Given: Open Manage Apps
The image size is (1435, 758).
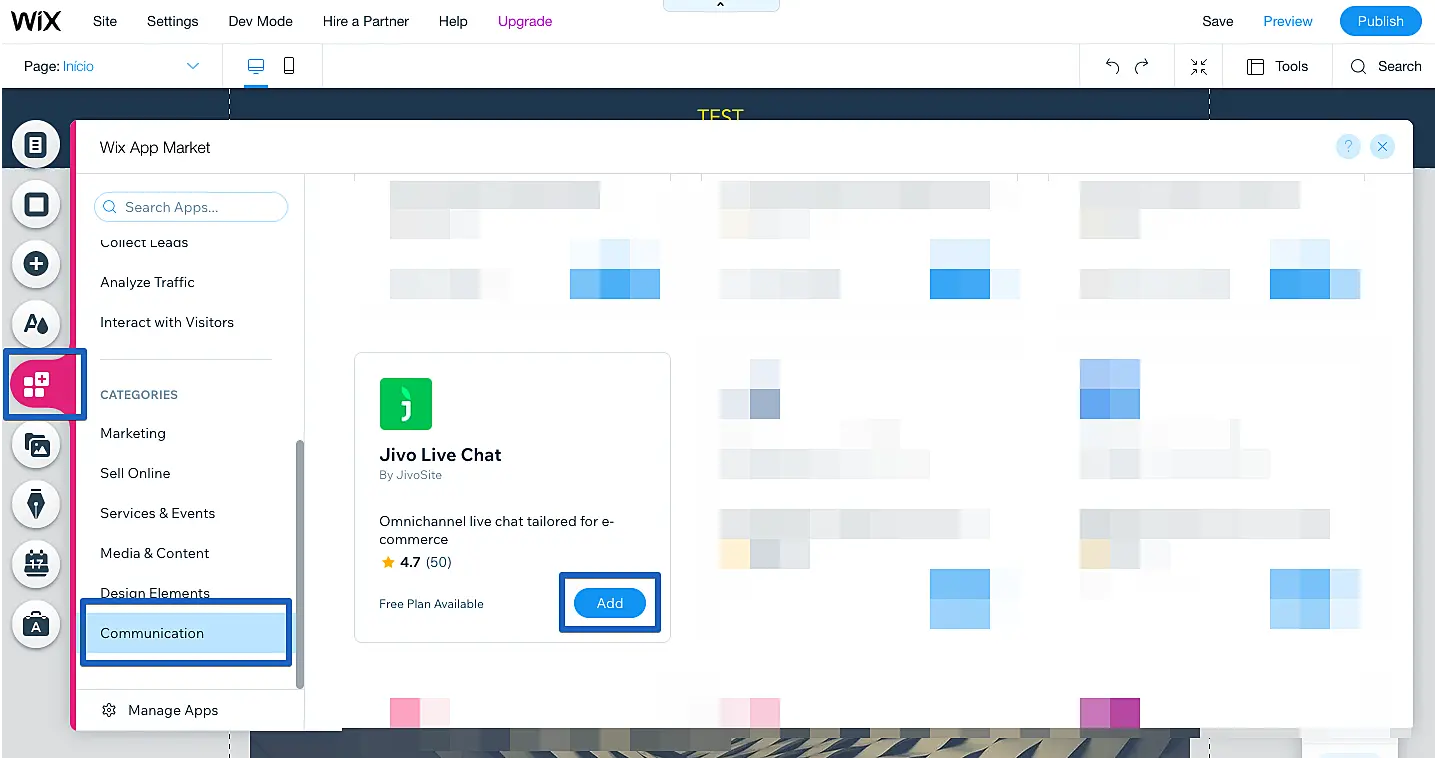Looking at the screenshot, I should click(161, 710).
